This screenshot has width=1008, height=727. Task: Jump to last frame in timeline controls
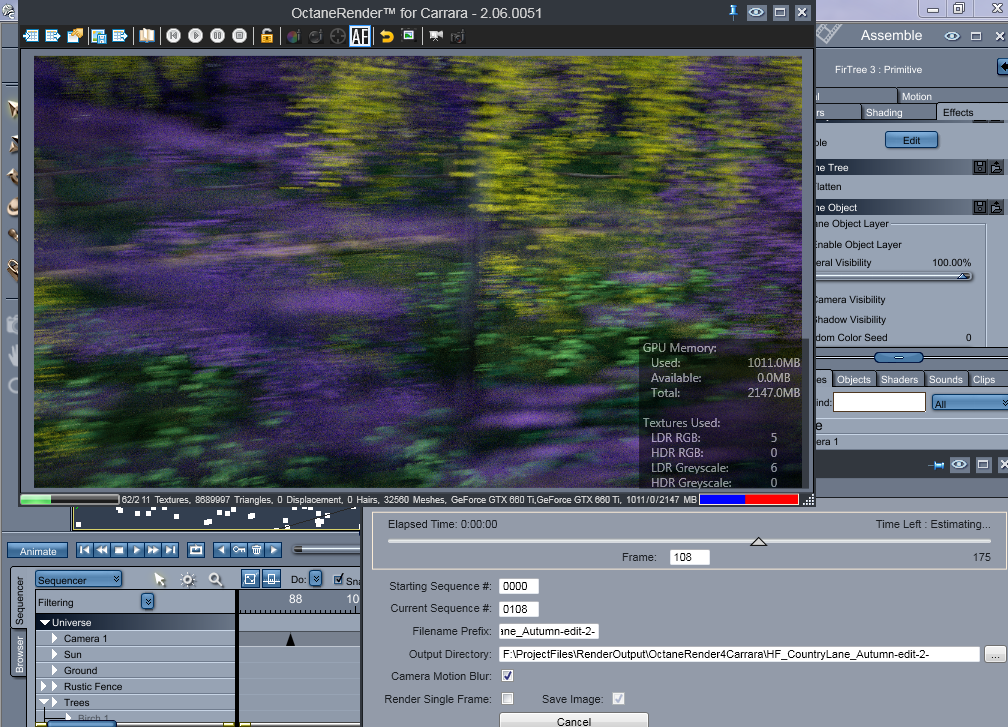click(170, 550)
